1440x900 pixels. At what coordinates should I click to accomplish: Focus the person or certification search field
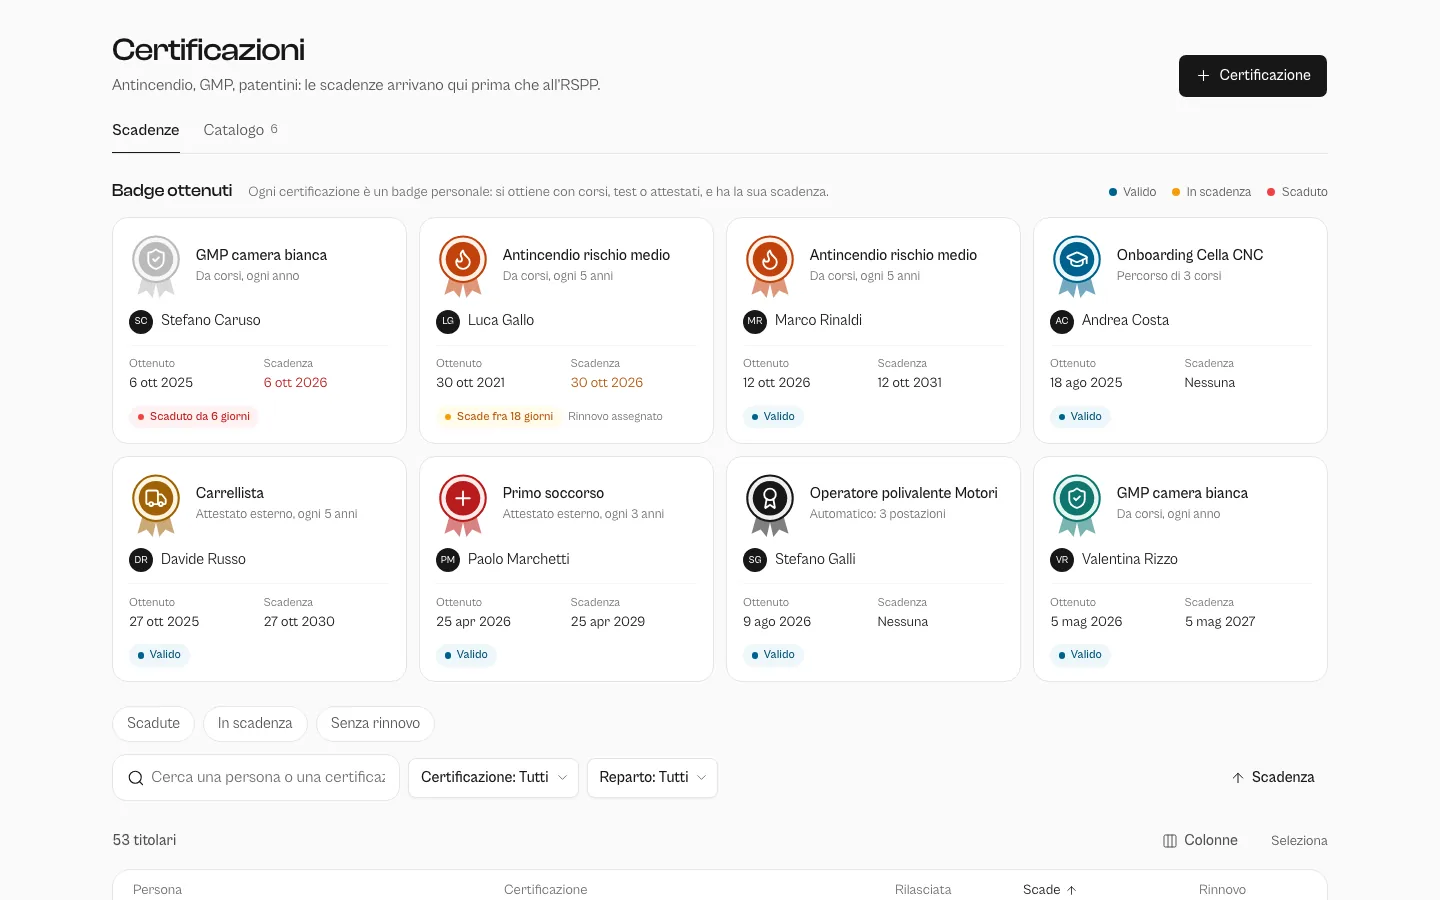(256, 778)
